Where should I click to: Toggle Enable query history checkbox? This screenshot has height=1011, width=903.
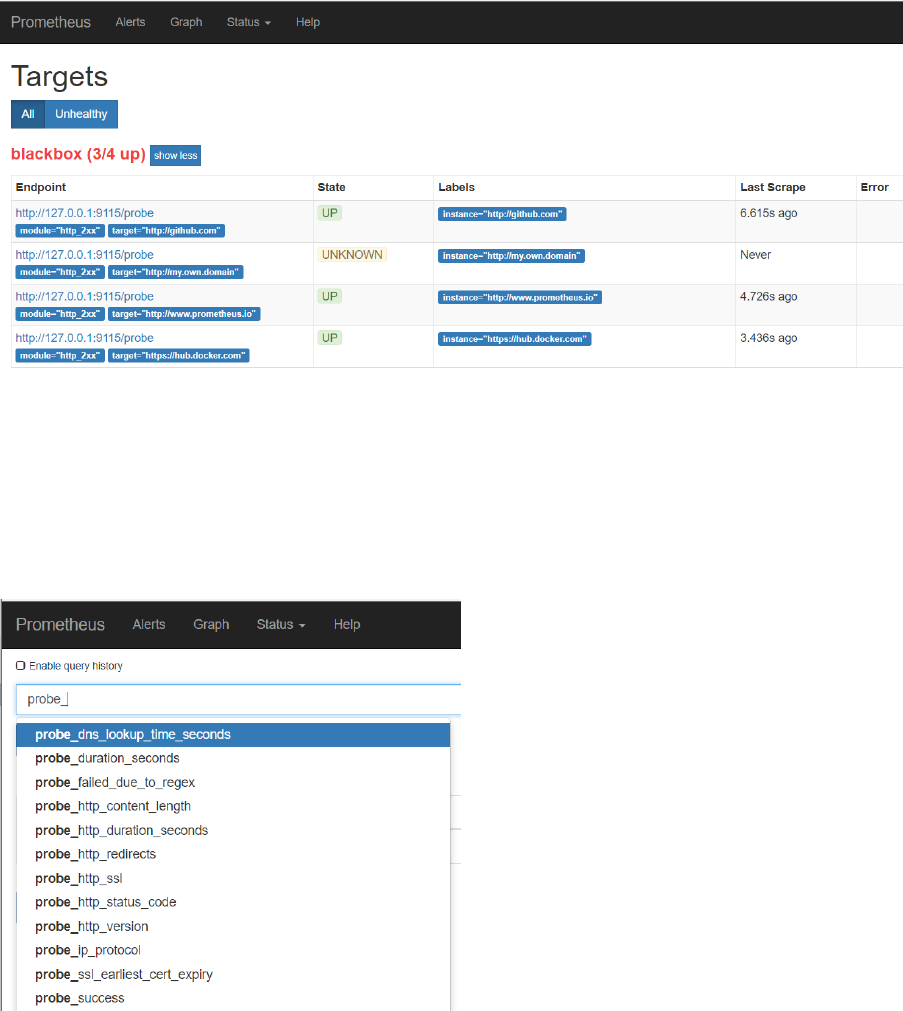[x=21, y=665]
